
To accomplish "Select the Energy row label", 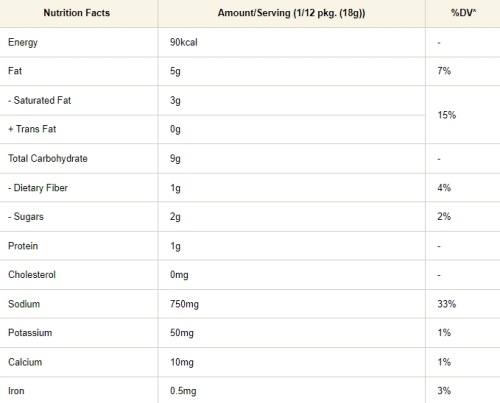I will click(x=23, y=42).
